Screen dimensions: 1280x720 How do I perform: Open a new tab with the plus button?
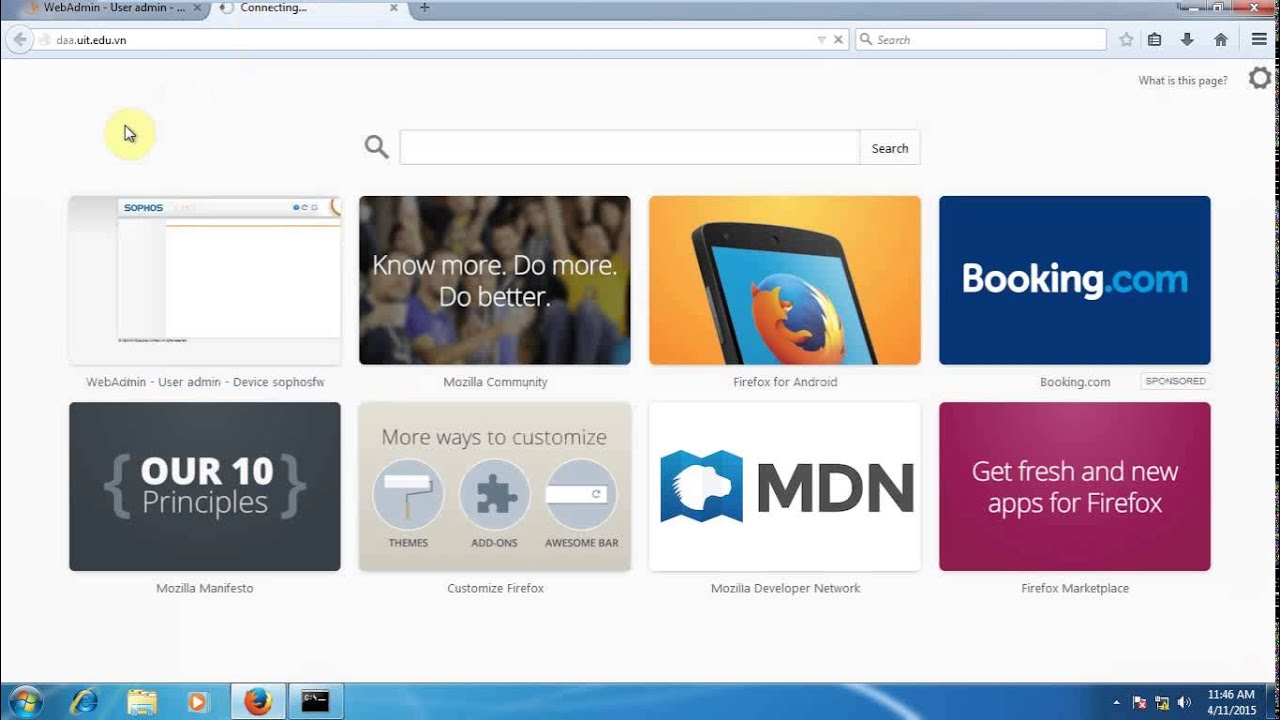coord(424,8)
